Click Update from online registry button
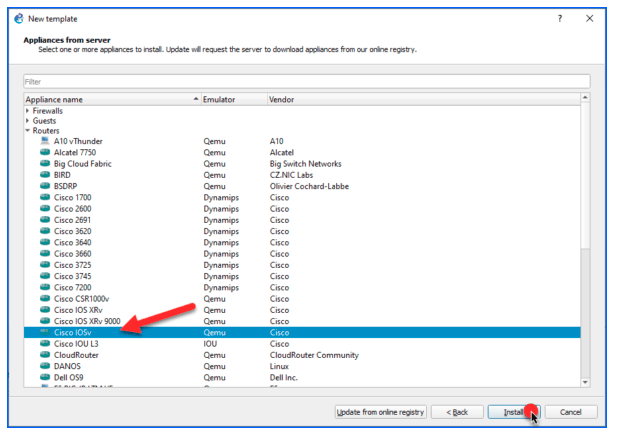The height and width of the screenshot is (434, 620). click(381, 412)
